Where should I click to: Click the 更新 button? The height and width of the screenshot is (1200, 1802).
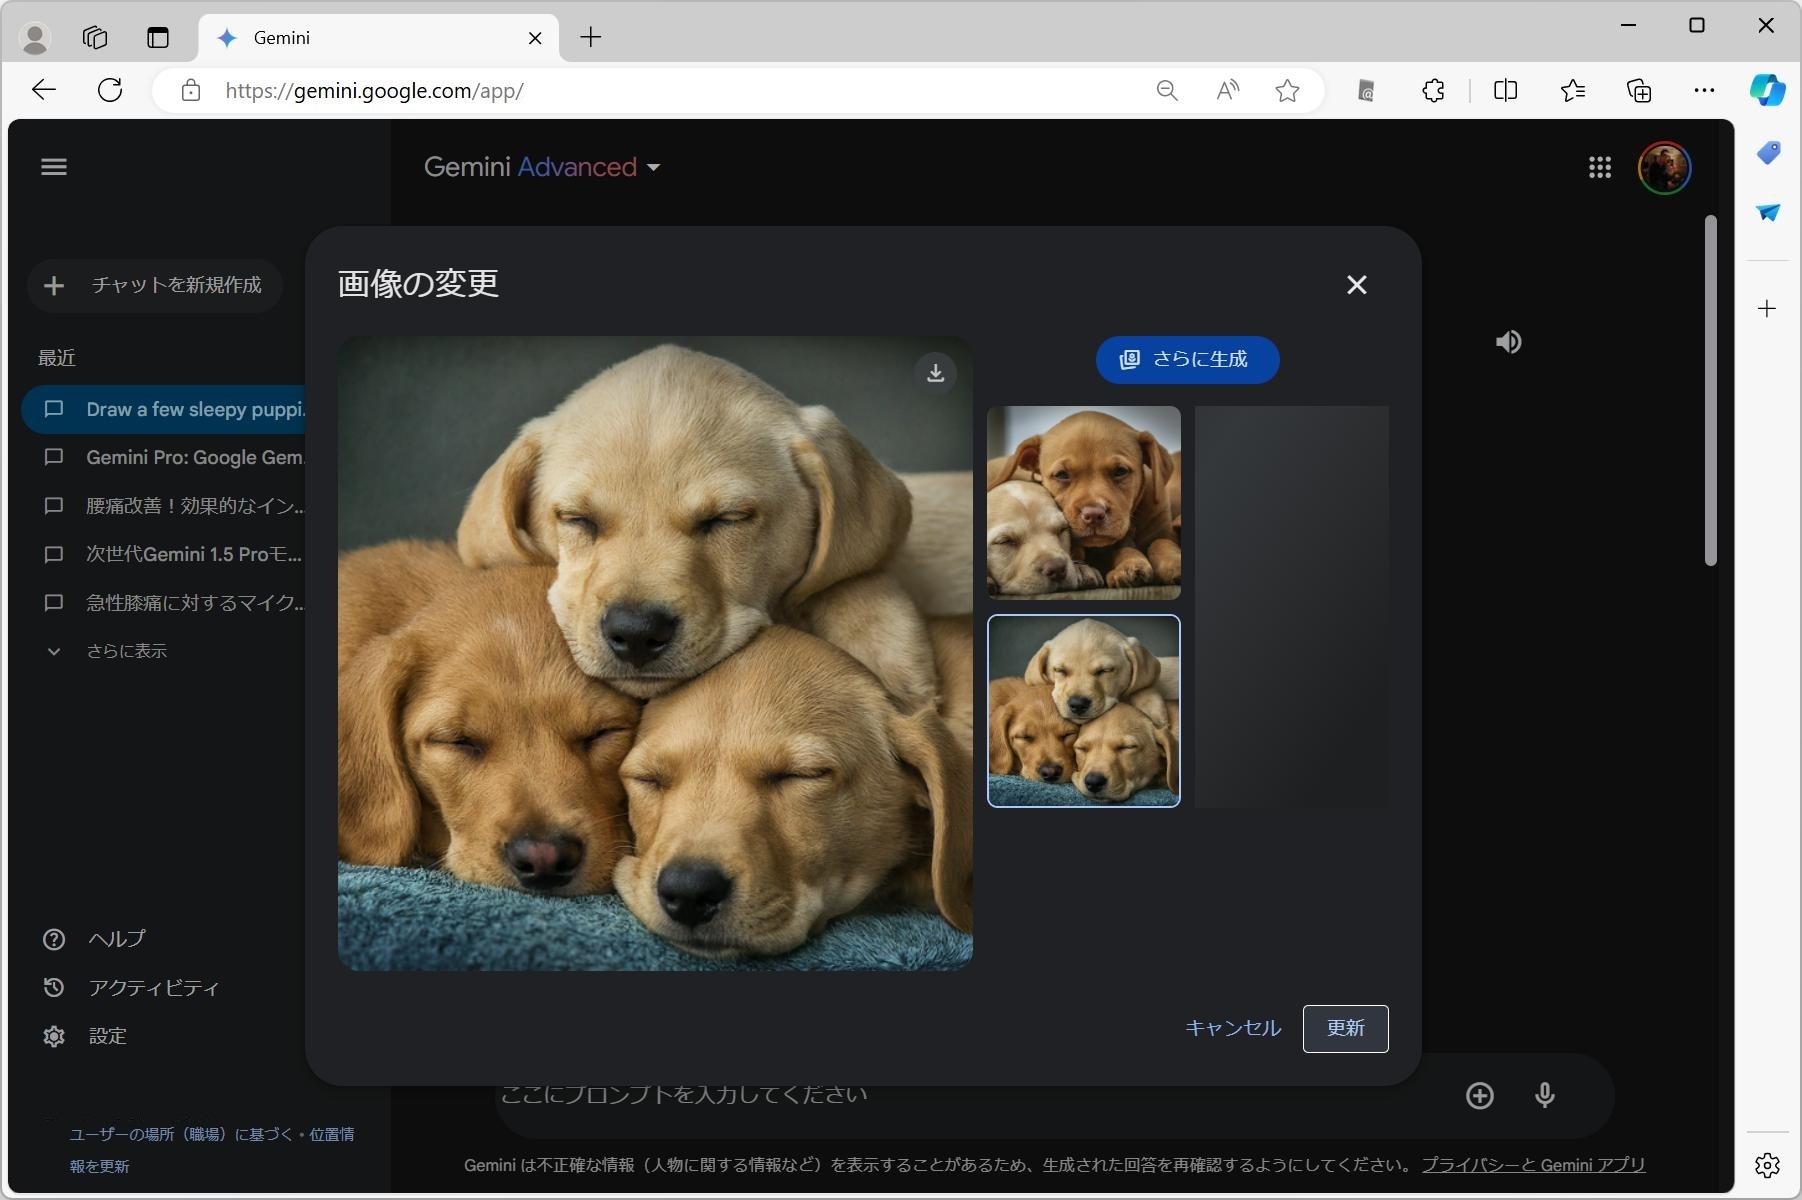coord(1345,1029)
